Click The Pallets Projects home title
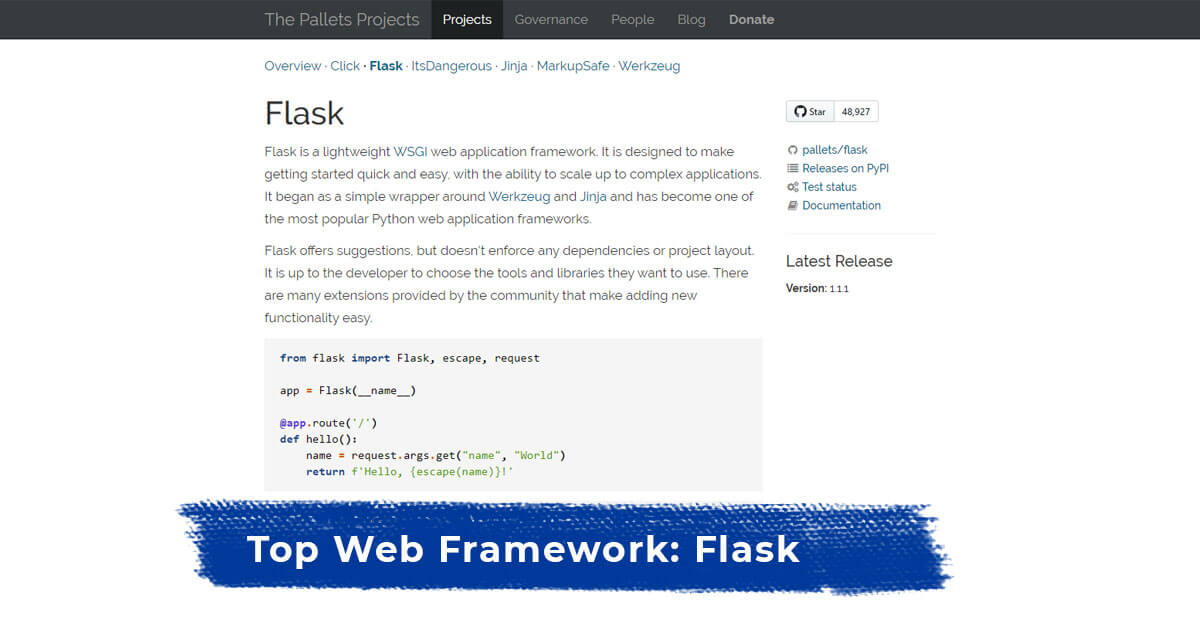 coord(341,19)
